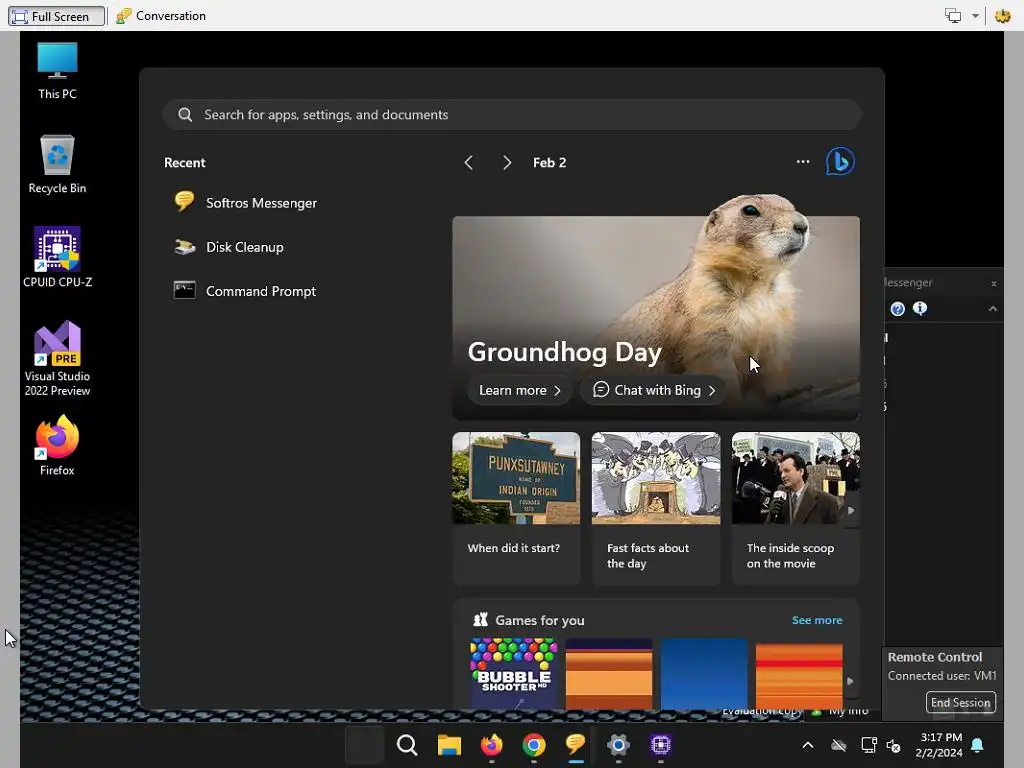Open Softros Messenger taskbar icon
This screenshot has height=768, width=1024.
click(575, 744)
